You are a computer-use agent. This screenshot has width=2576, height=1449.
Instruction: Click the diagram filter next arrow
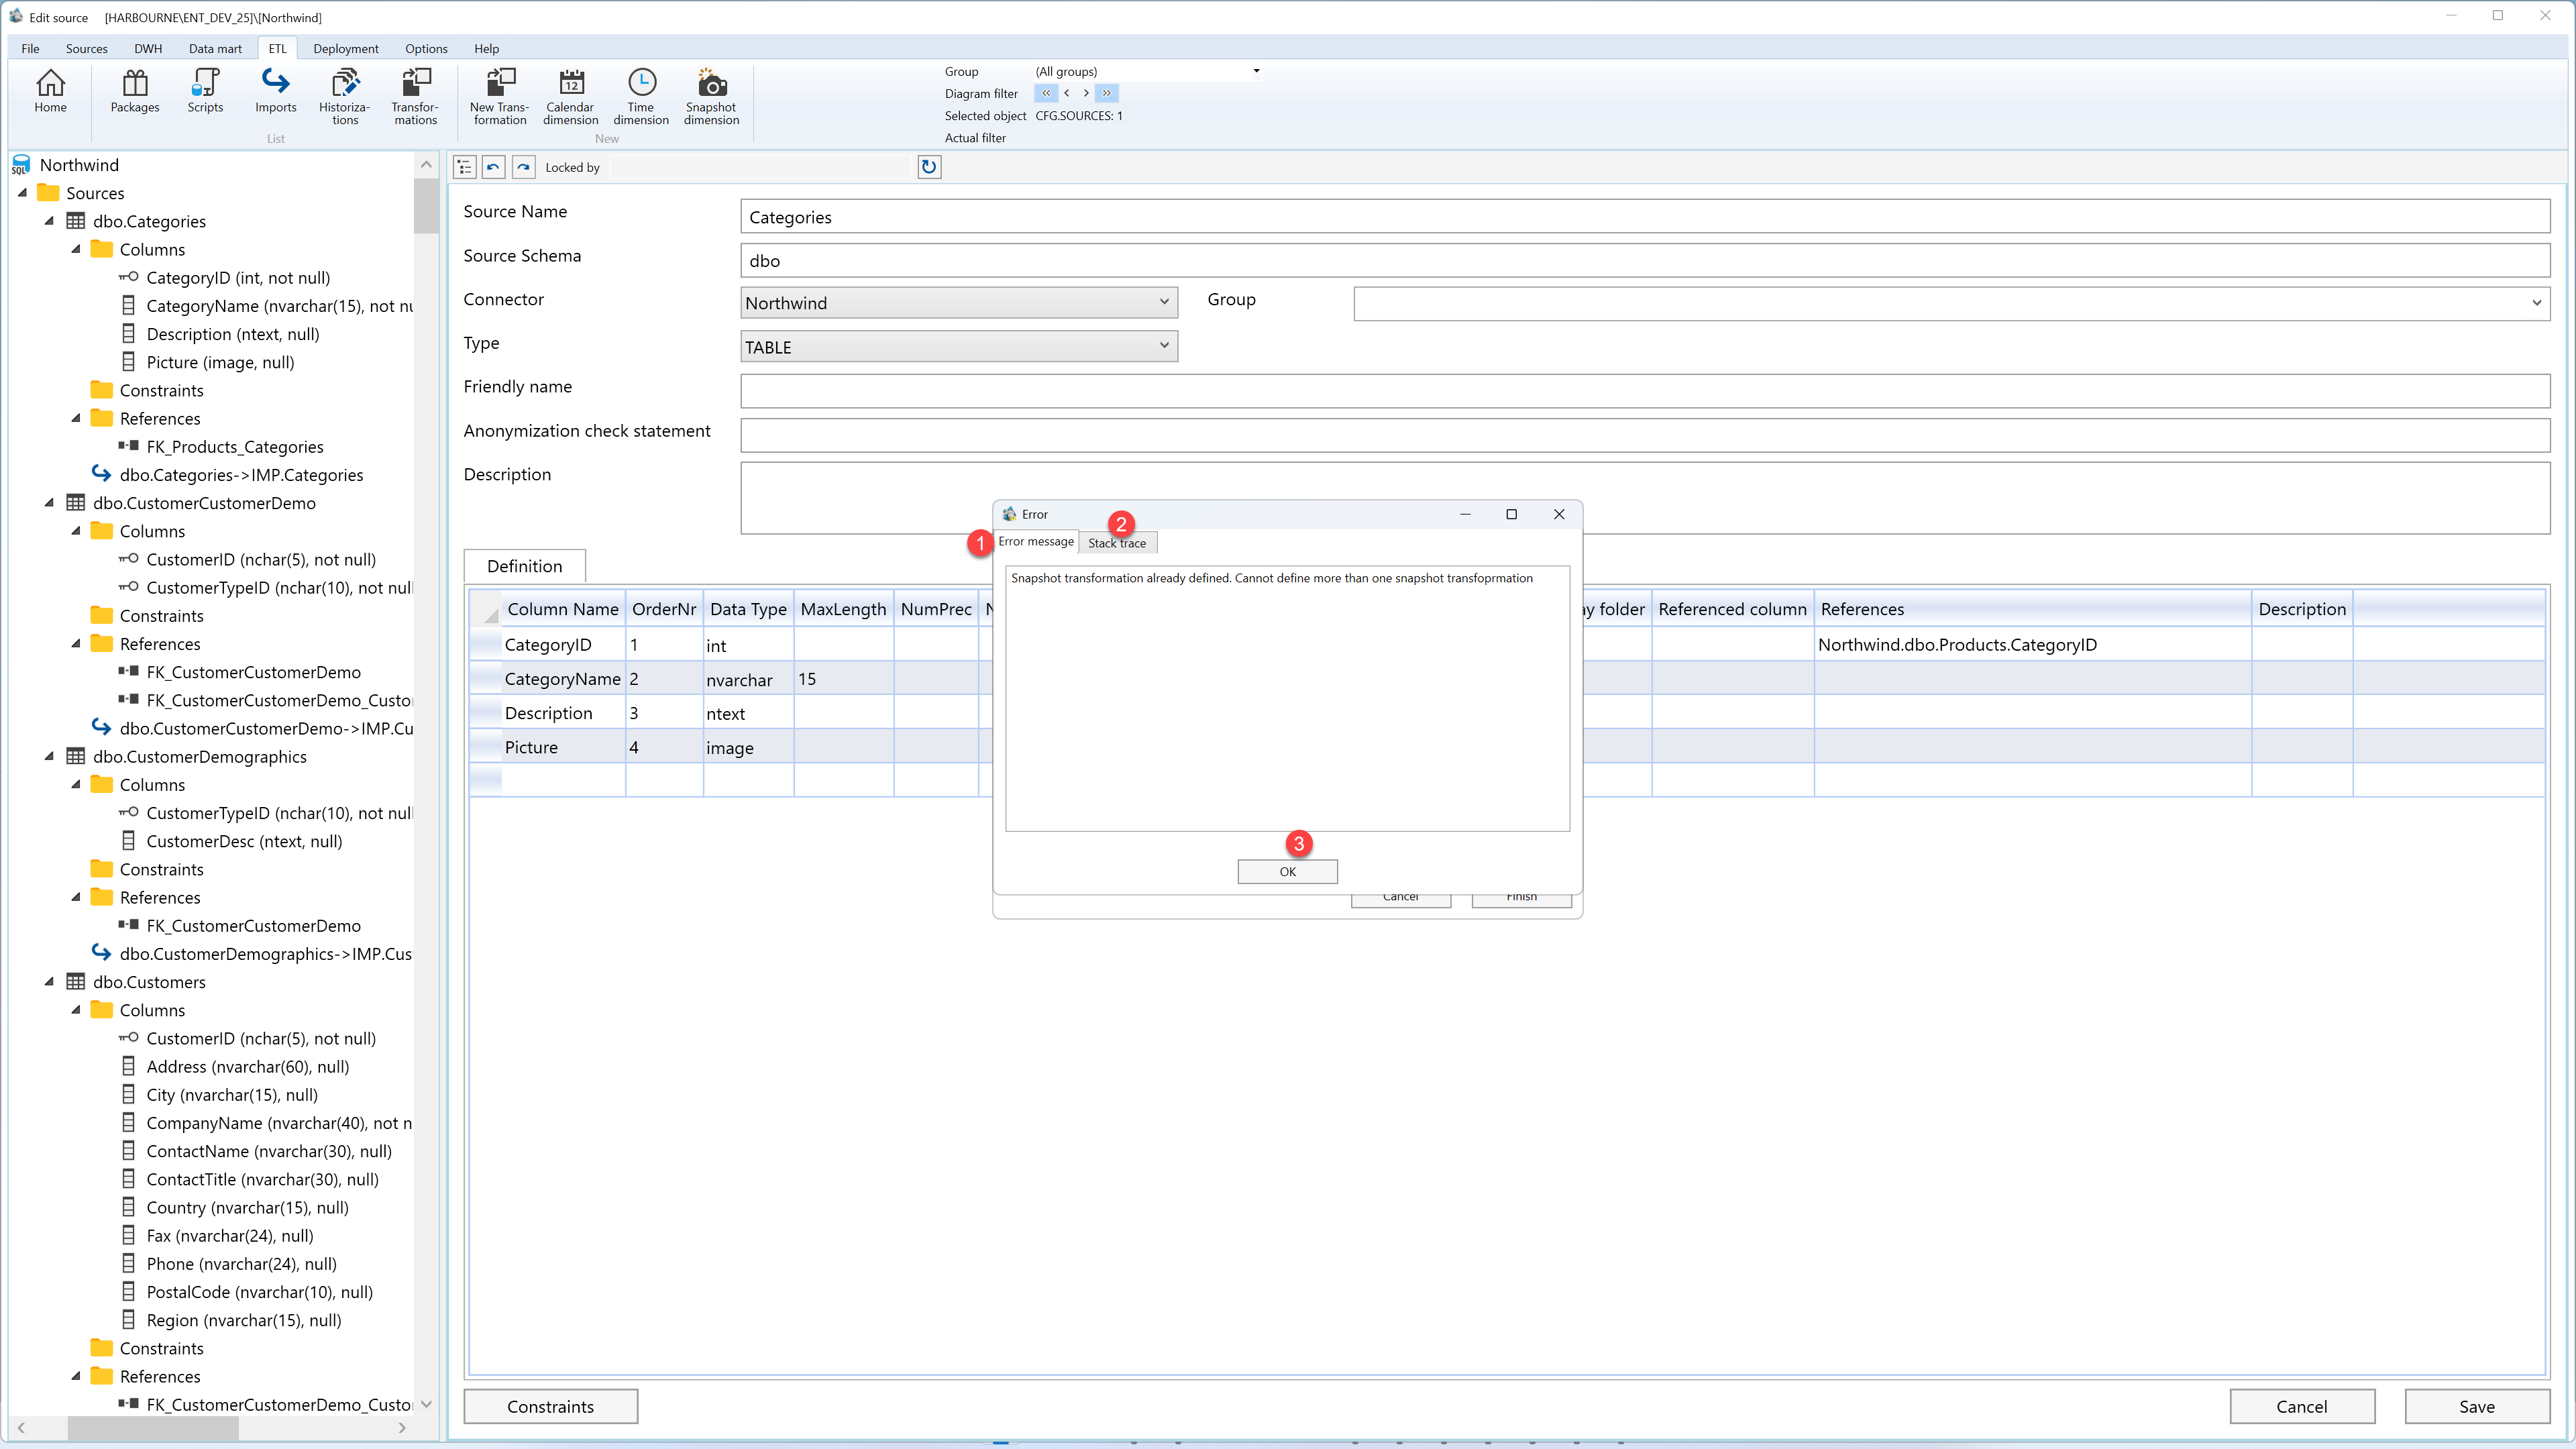pos(1086,93)
